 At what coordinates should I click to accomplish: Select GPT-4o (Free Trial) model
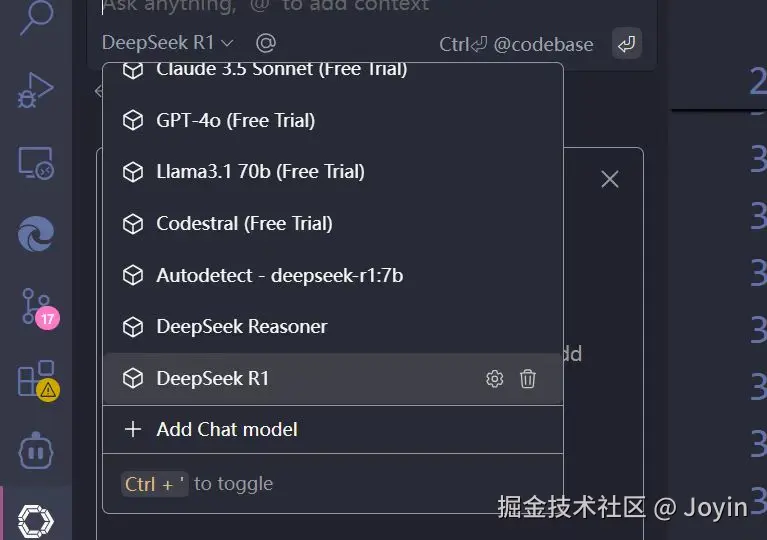(235, 121)
